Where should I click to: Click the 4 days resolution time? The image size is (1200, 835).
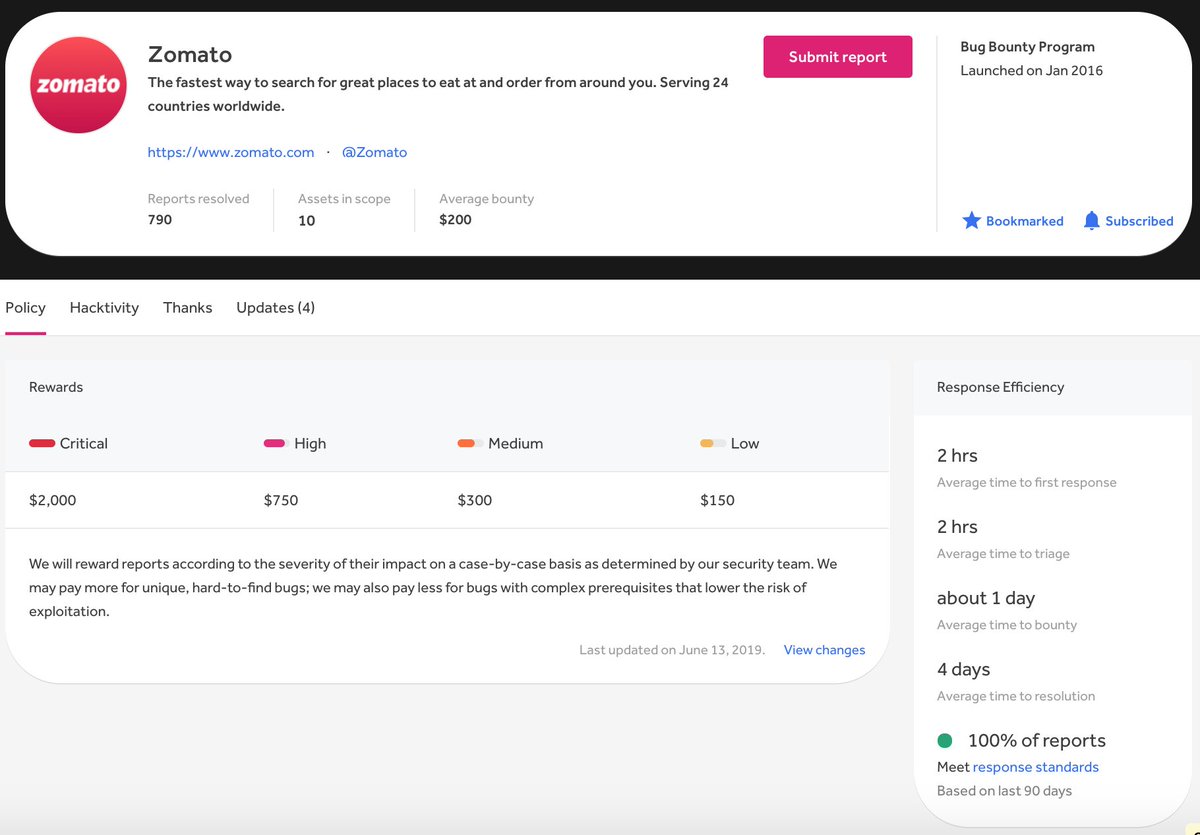(x=963, y=669)
